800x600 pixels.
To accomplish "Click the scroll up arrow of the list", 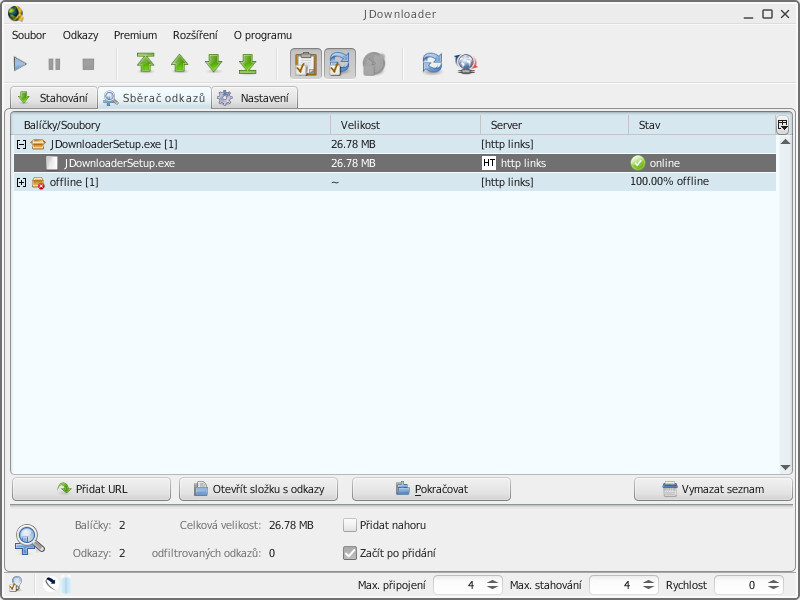I will [x=785, y=141].
